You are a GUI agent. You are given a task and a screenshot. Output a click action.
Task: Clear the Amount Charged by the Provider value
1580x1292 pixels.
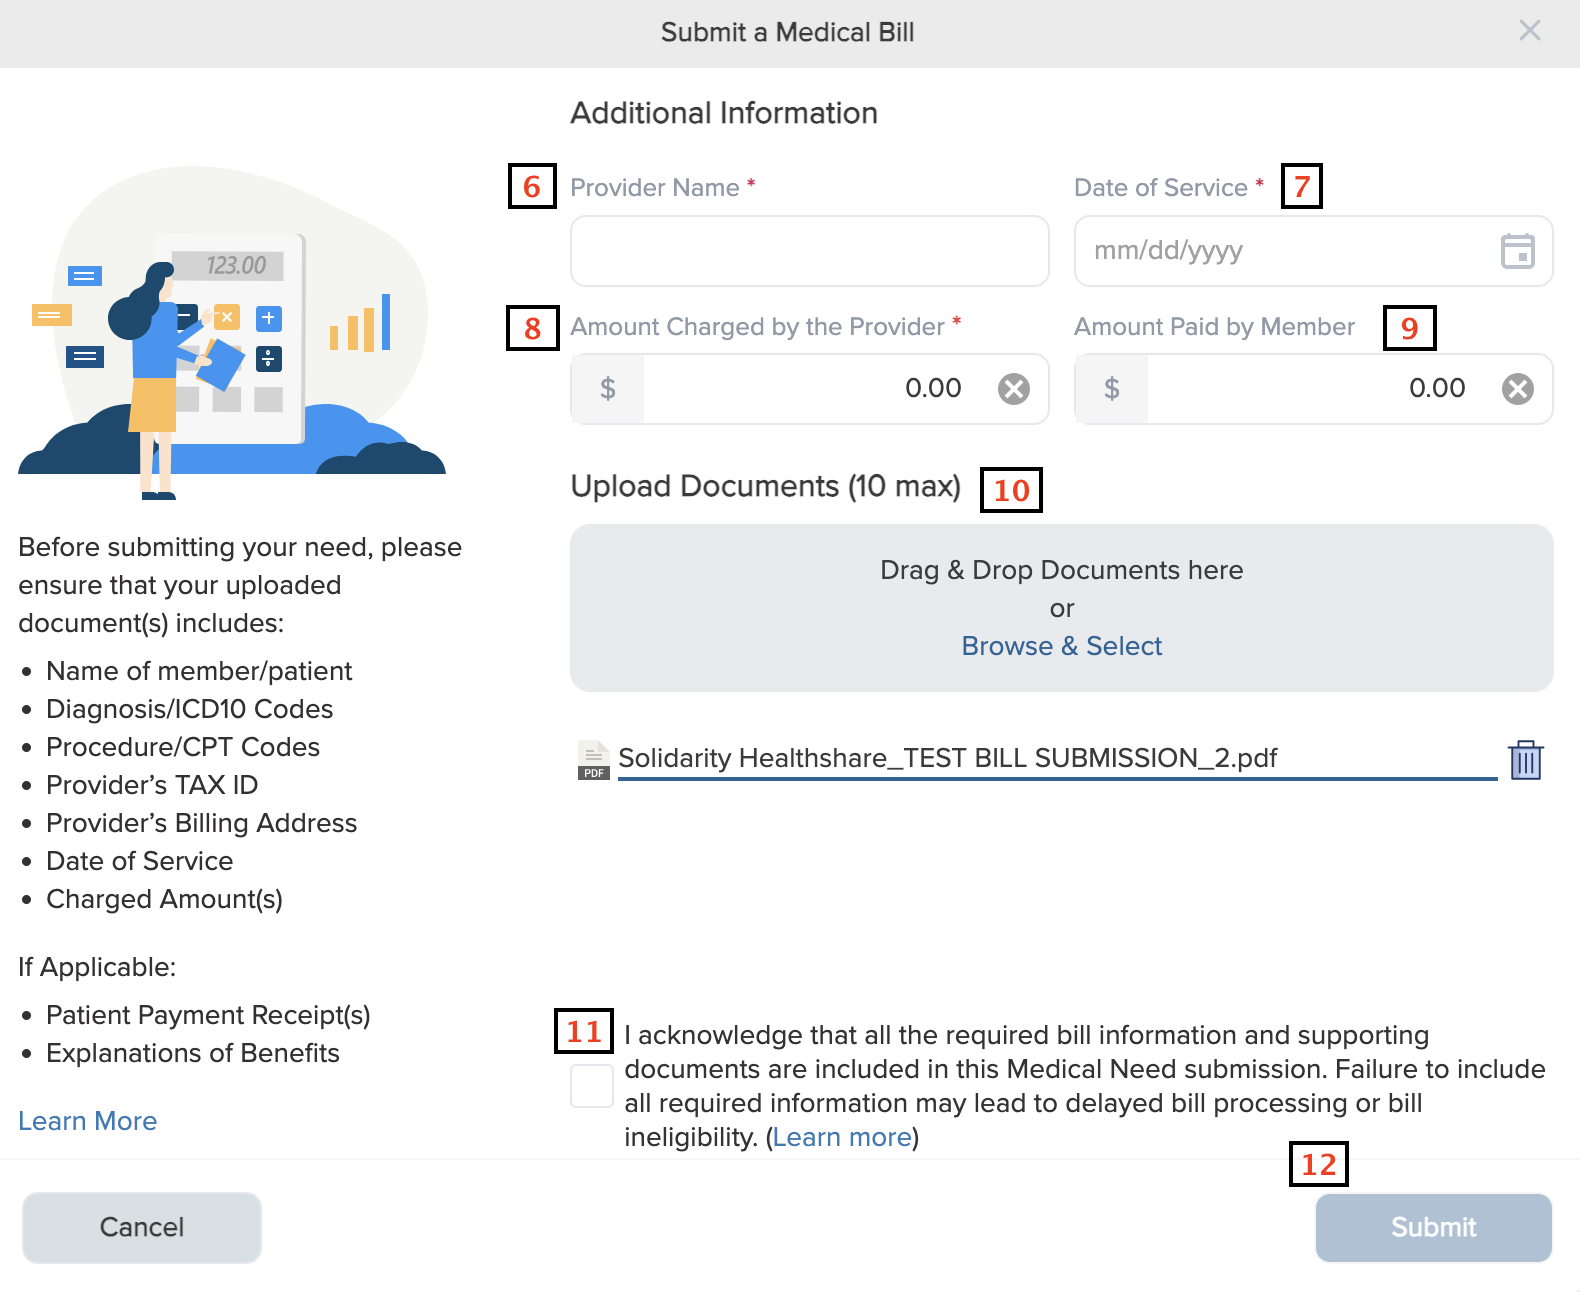[1013, 389]
